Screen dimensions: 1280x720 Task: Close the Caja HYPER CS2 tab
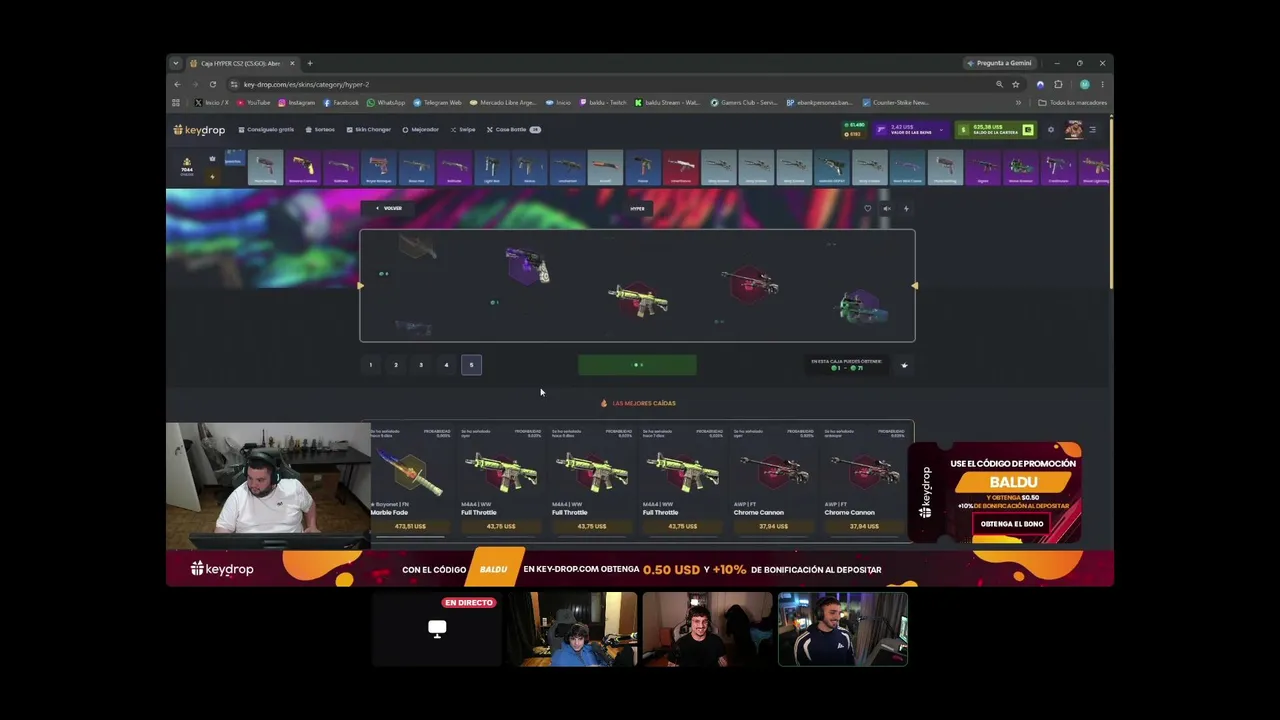[x=294, y=64]
